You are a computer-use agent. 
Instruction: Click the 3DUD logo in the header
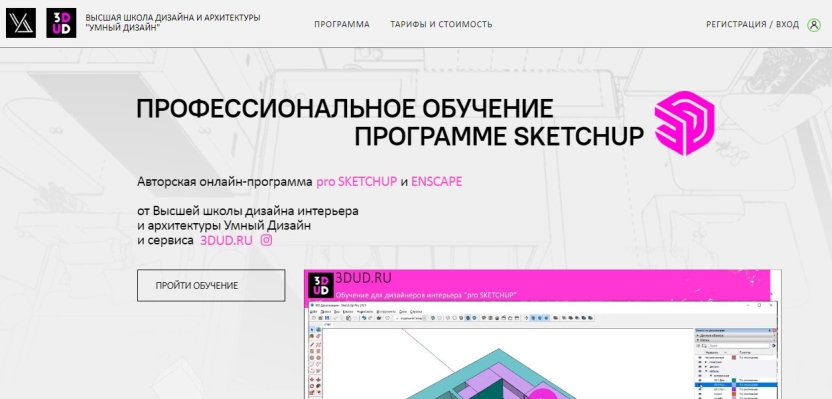61,23
